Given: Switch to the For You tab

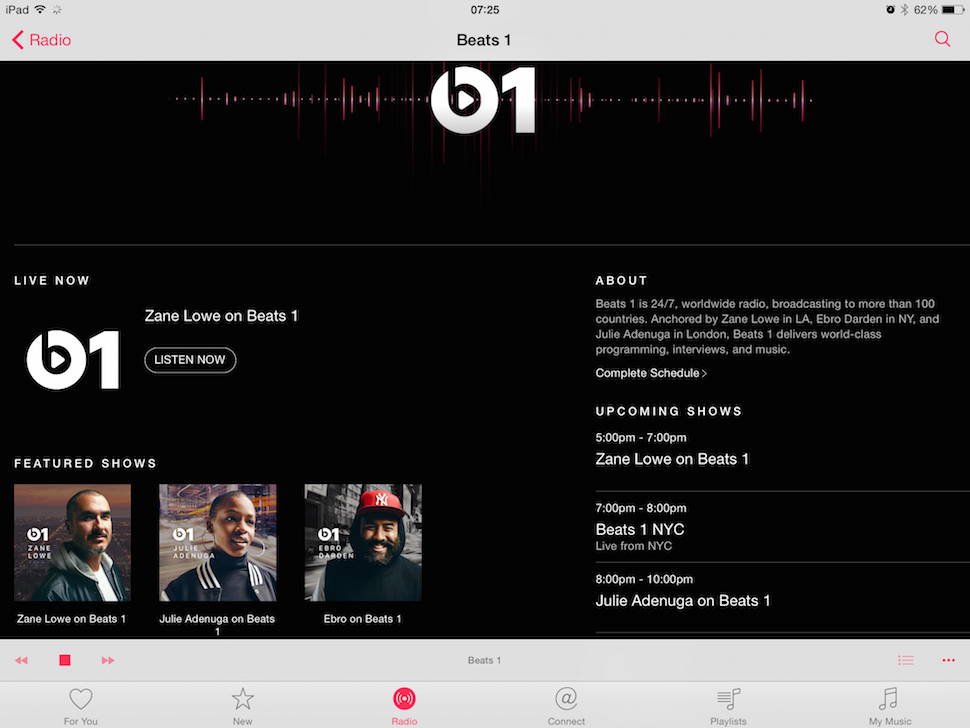Looking at the screenshot, I should (x=80, y=706).
